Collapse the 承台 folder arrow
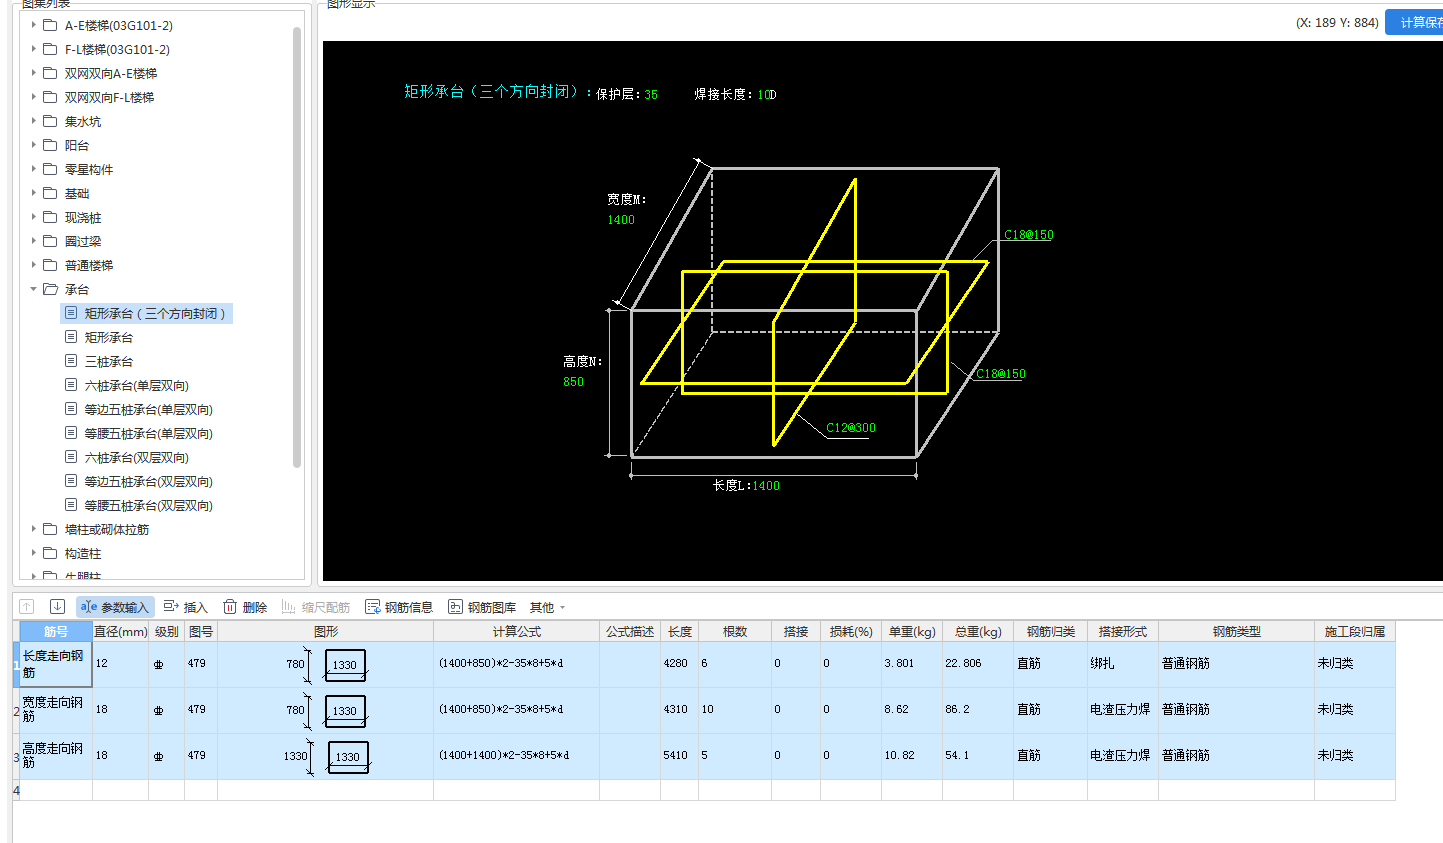Image resolution: width=1443 pixels, height=843 pixels. coord(34,289)
